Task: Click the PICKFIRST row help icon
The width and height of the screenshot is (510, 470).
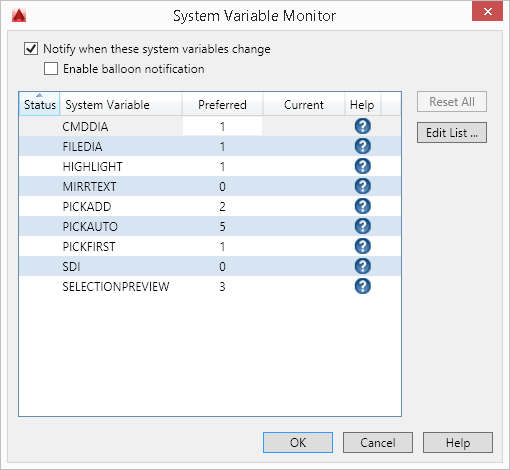Action: pos(363,246)
